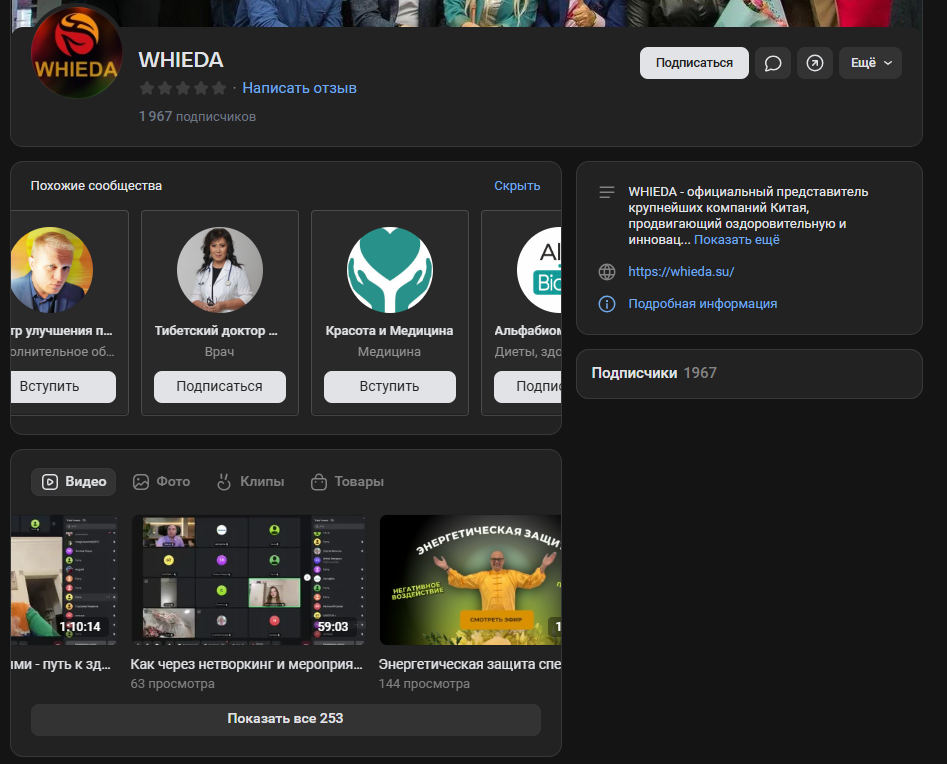Open the WHIEDA community avatar

(76, 53)
